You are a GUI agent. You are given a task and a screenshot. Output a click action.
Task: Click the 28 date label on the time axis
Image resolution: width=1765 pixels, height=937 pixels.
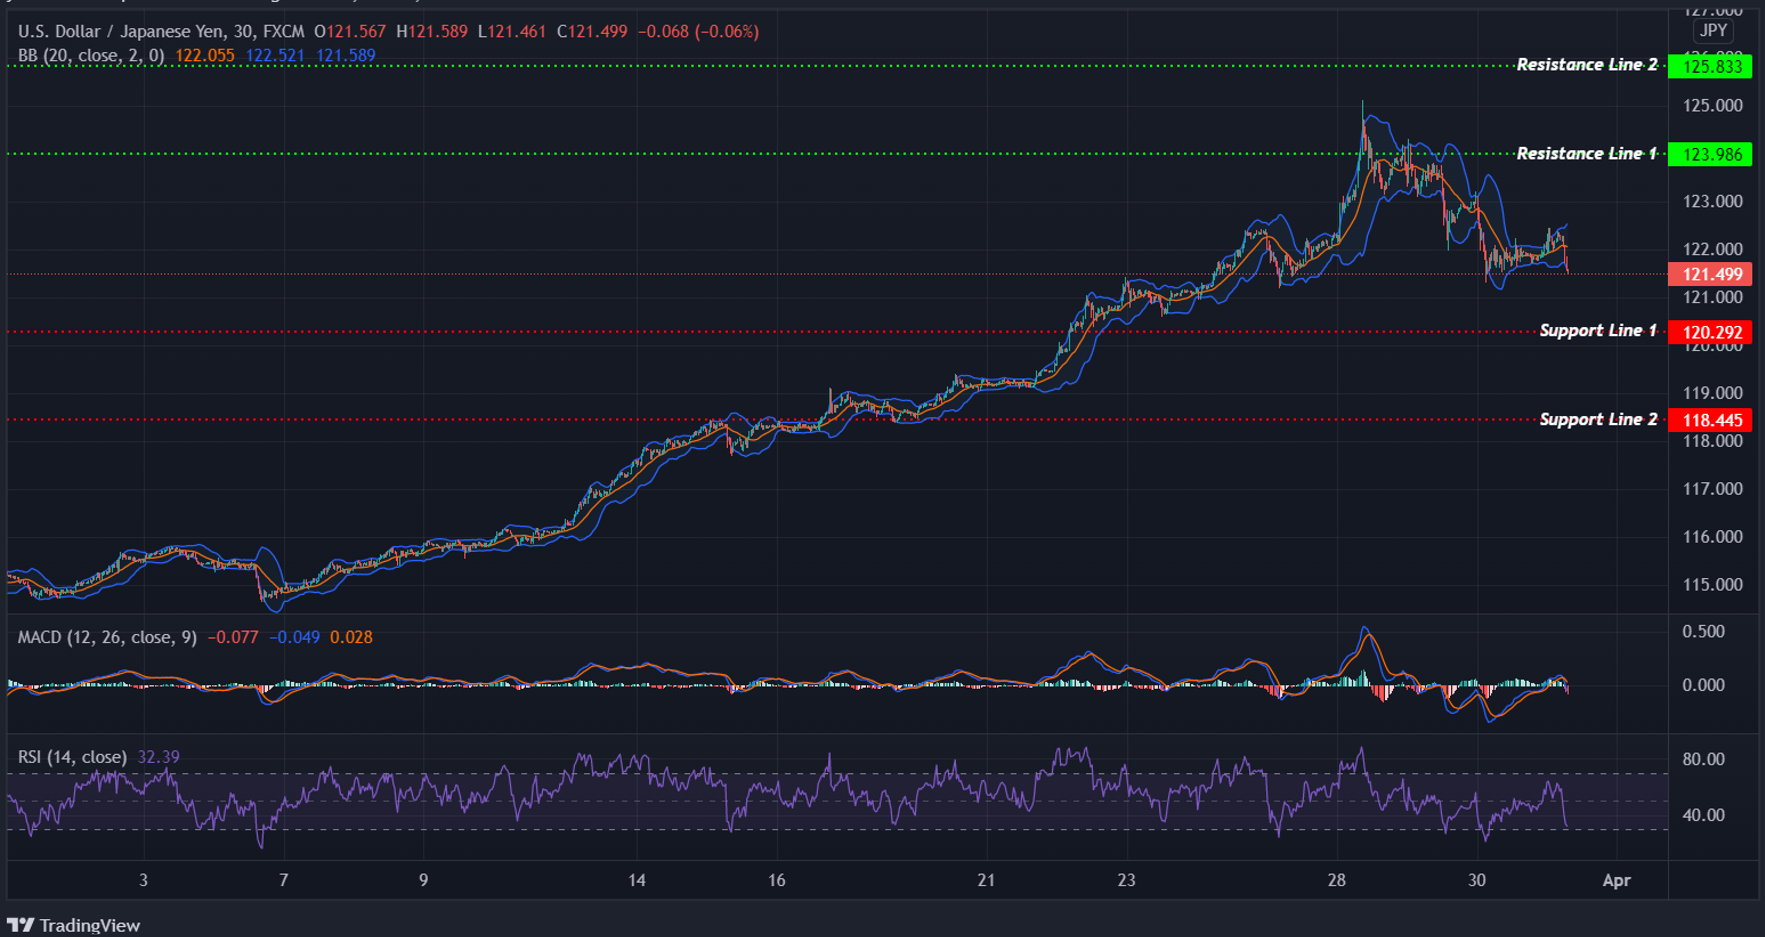1336,881
